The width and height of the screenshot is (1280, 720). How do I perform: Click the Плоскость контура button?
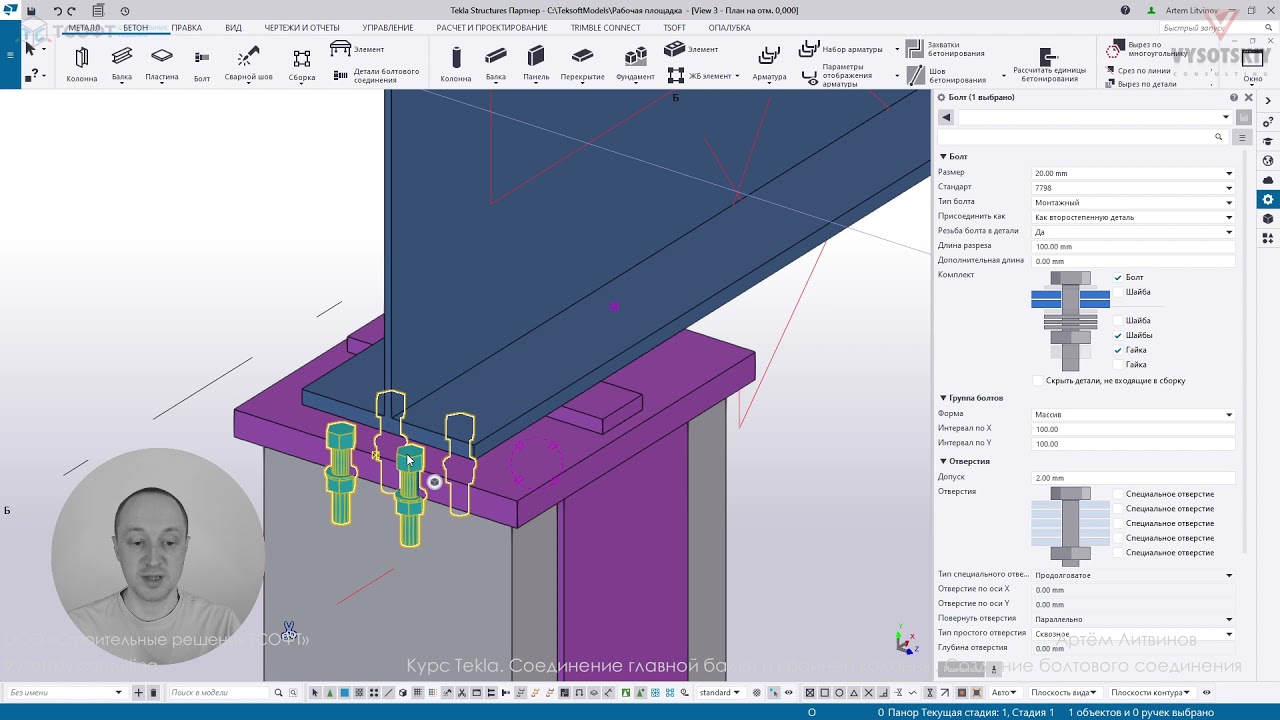coord(1150,692)
